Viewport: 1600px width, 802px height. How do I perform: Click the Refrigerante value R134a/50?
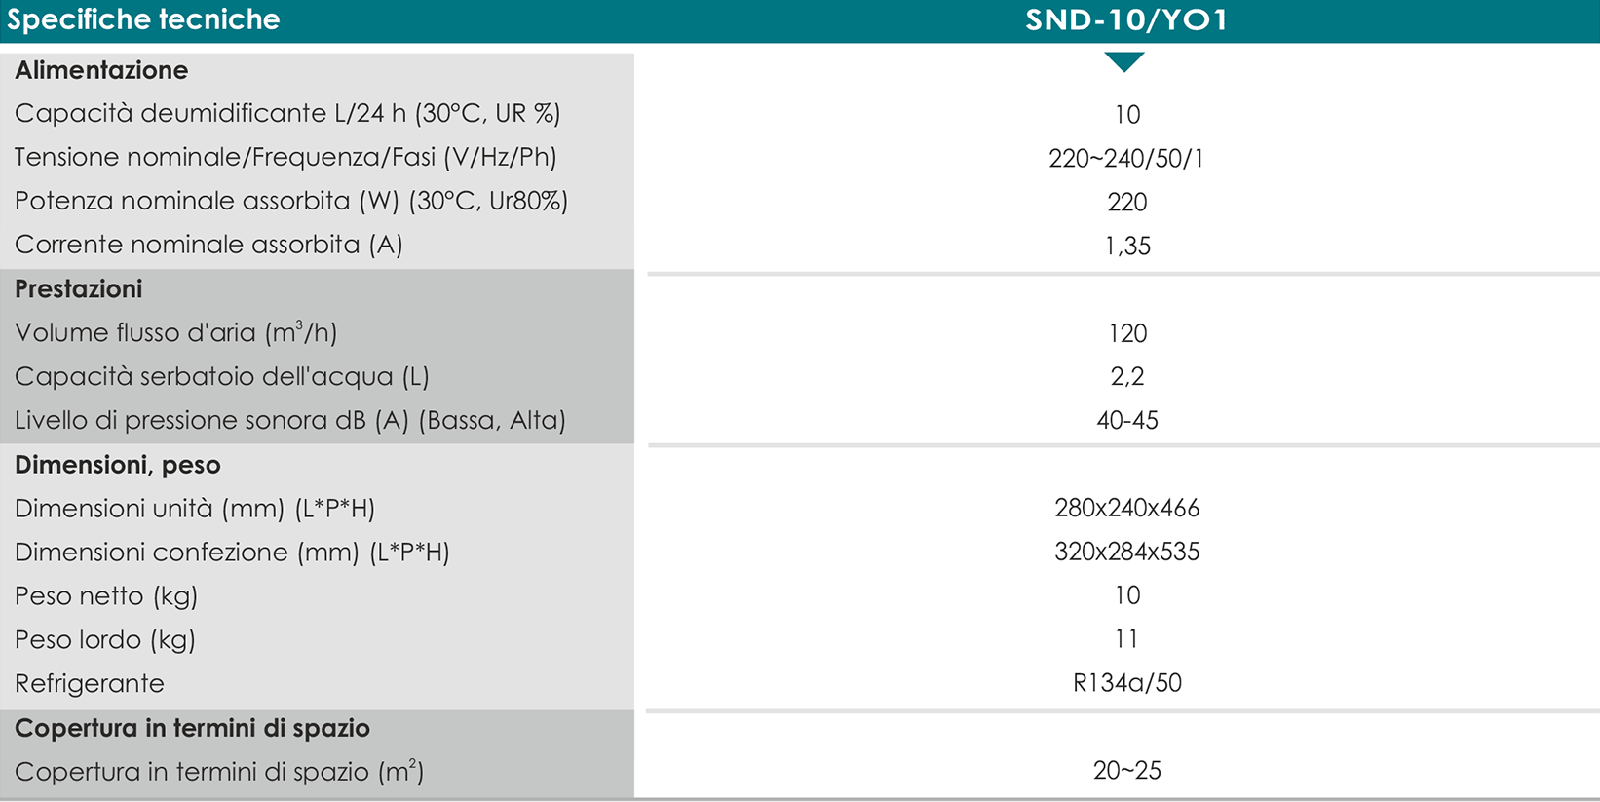tap(1127, 683)
